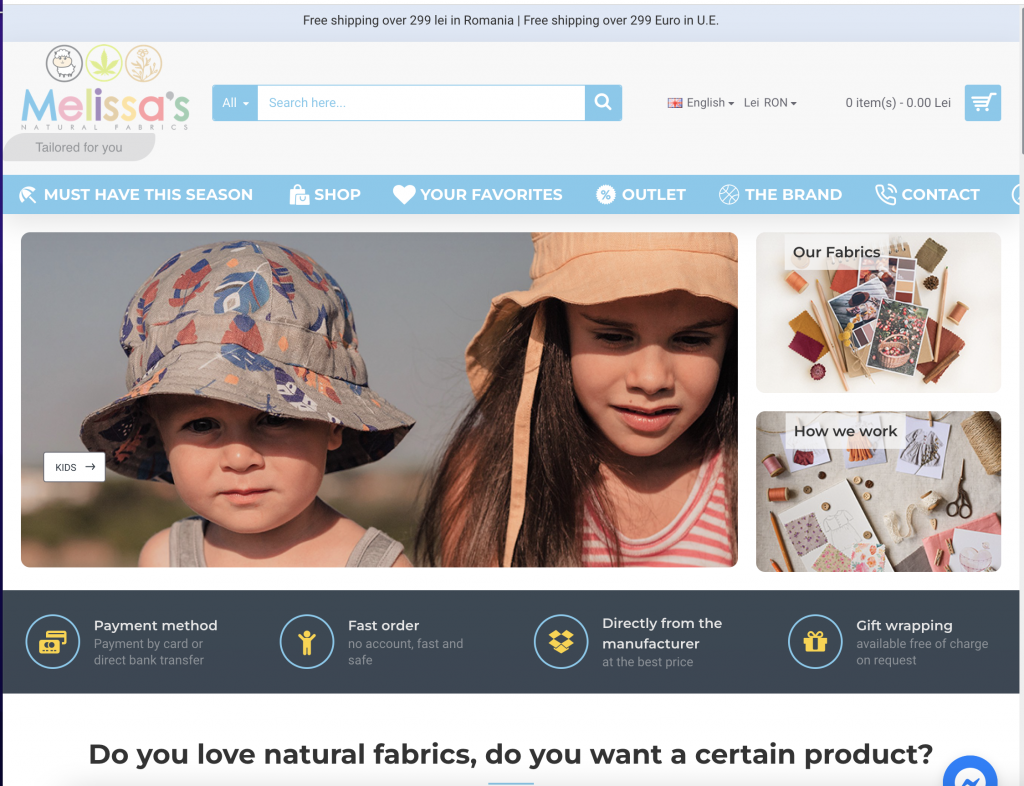Click the heart icon for favorites

[x=404, y=195]
